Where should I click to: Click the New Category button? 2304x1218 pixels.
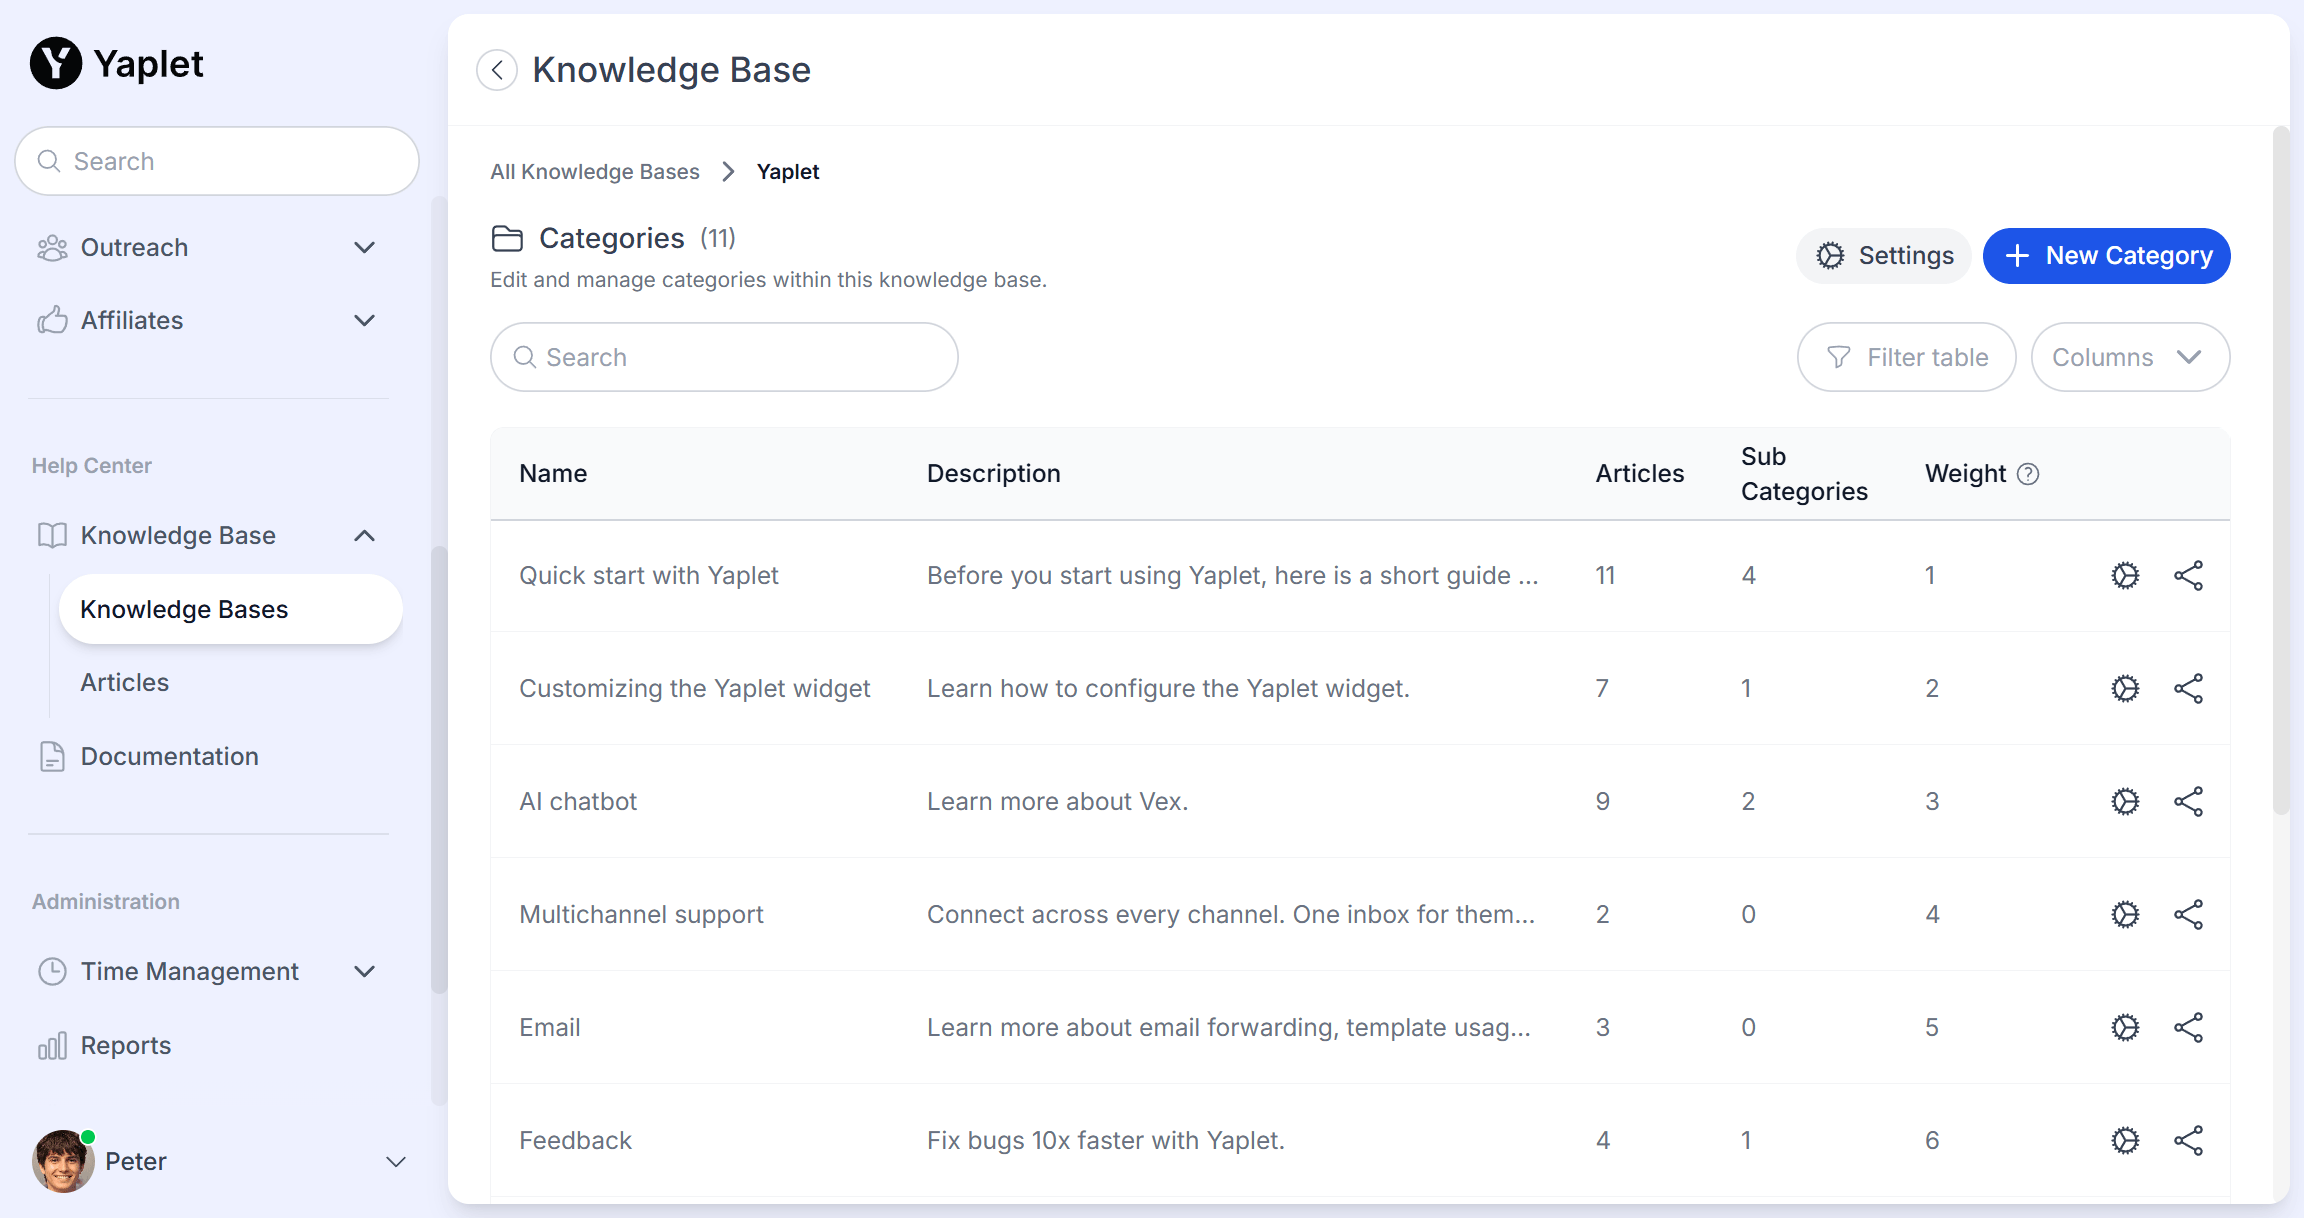pyautogui.click(x=2106, y=256)
